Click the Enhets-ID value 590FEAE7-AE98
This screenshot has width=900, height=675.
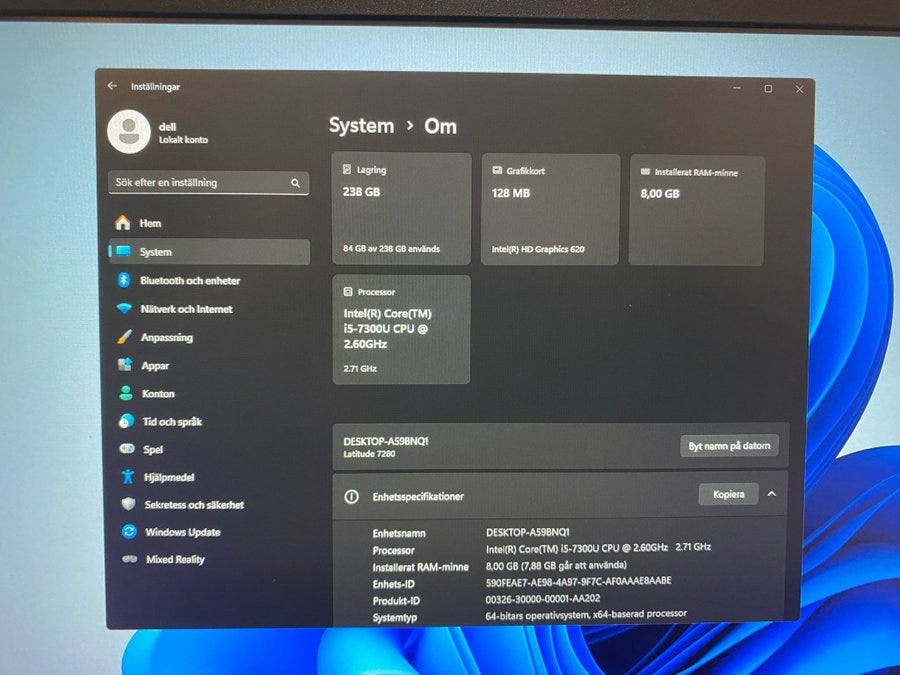coord(578,581)
